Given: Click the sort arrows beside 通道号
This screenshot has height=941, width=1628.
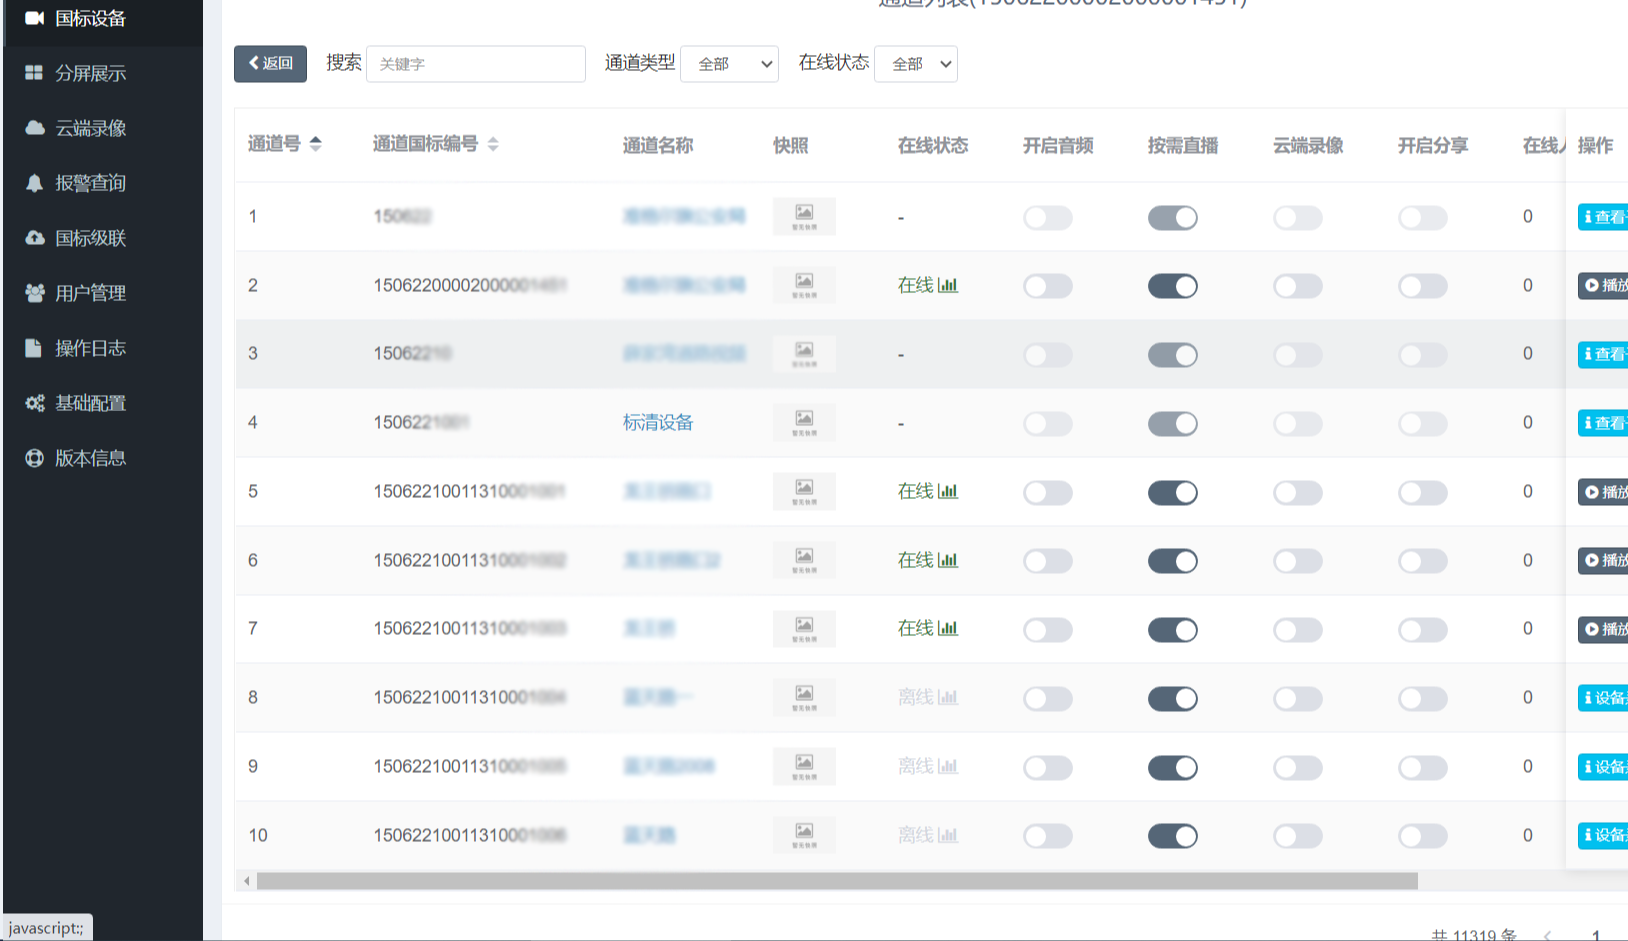Looking at the screenshot, I should (x=315, y=144).
